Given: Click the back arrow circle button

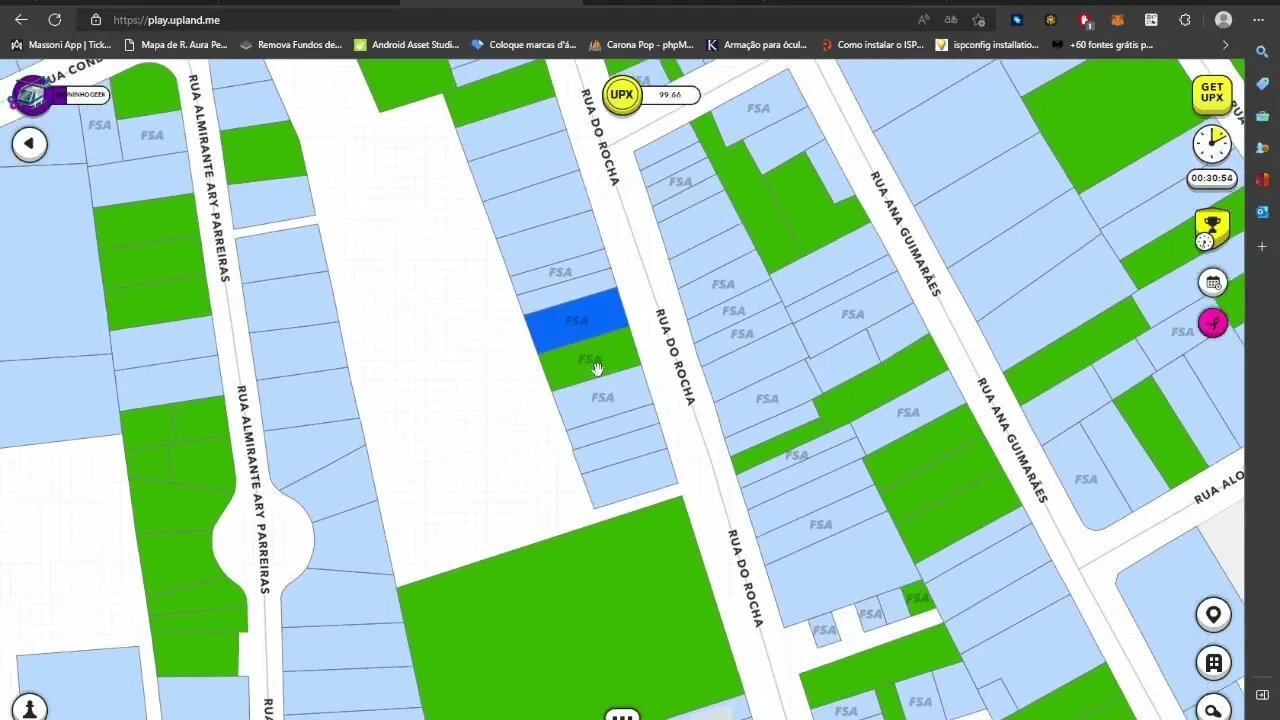Looking at the screenshot, I should [29, 144].
